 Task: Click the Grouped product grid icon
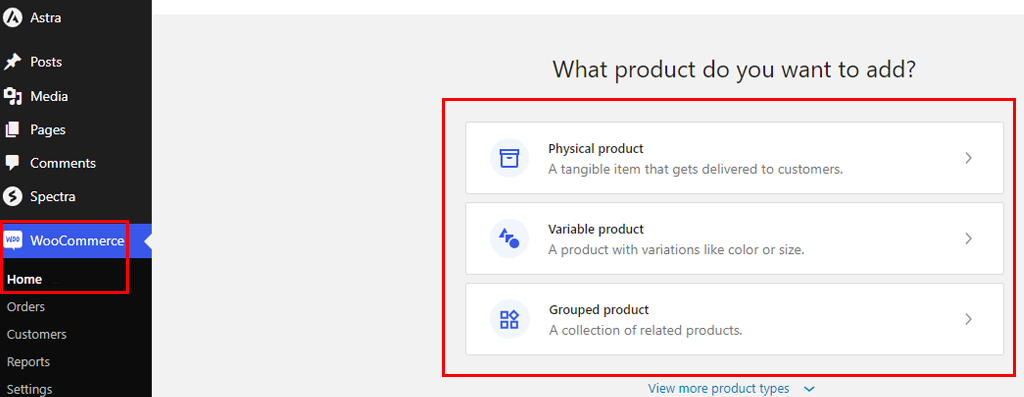(509, 319)
